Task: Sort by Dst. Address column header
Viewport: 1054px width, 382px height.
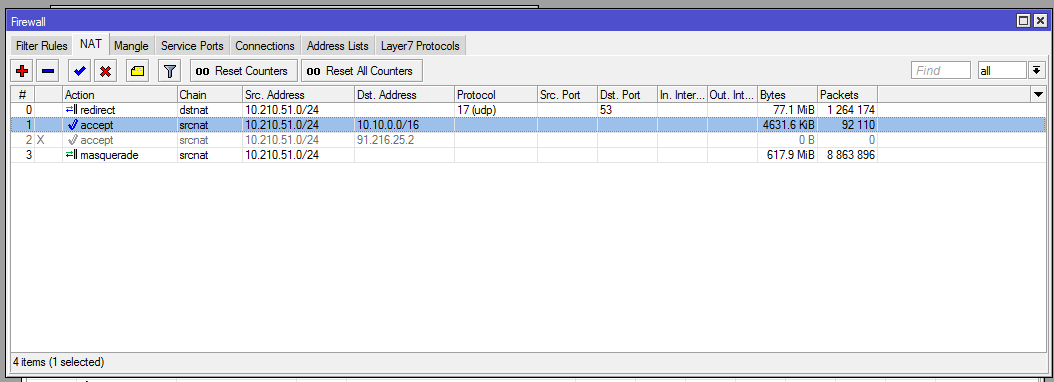Action: (x=404, y=95)
